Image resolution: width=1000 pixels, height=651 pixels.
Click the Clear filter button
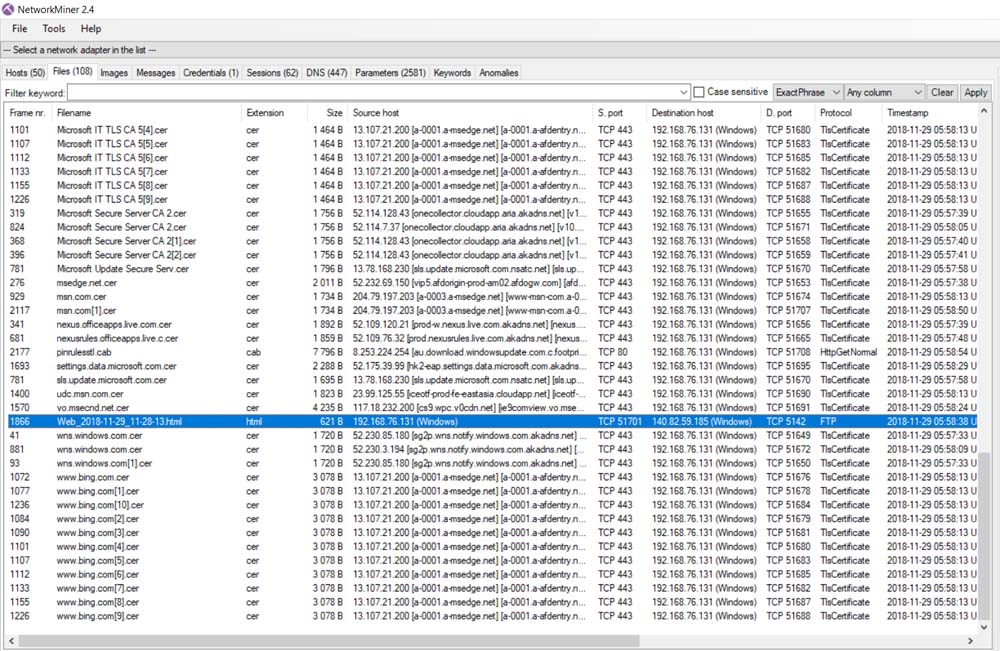click(942, 92)
